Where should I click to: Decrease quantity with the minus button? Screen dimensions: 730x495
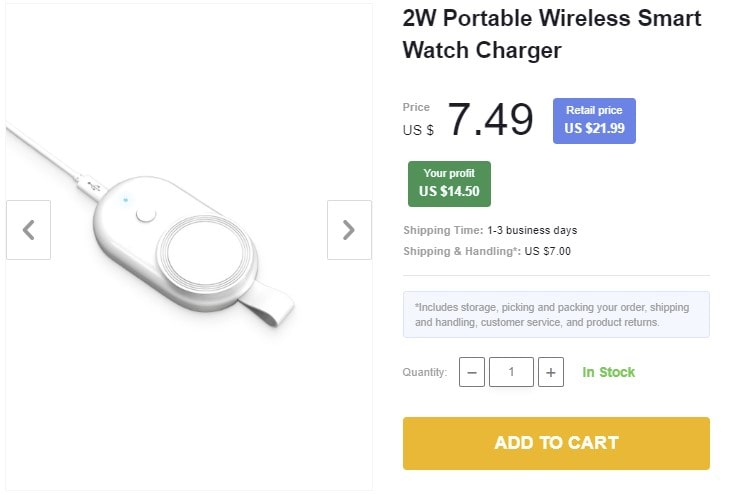(x=472, y=372)
